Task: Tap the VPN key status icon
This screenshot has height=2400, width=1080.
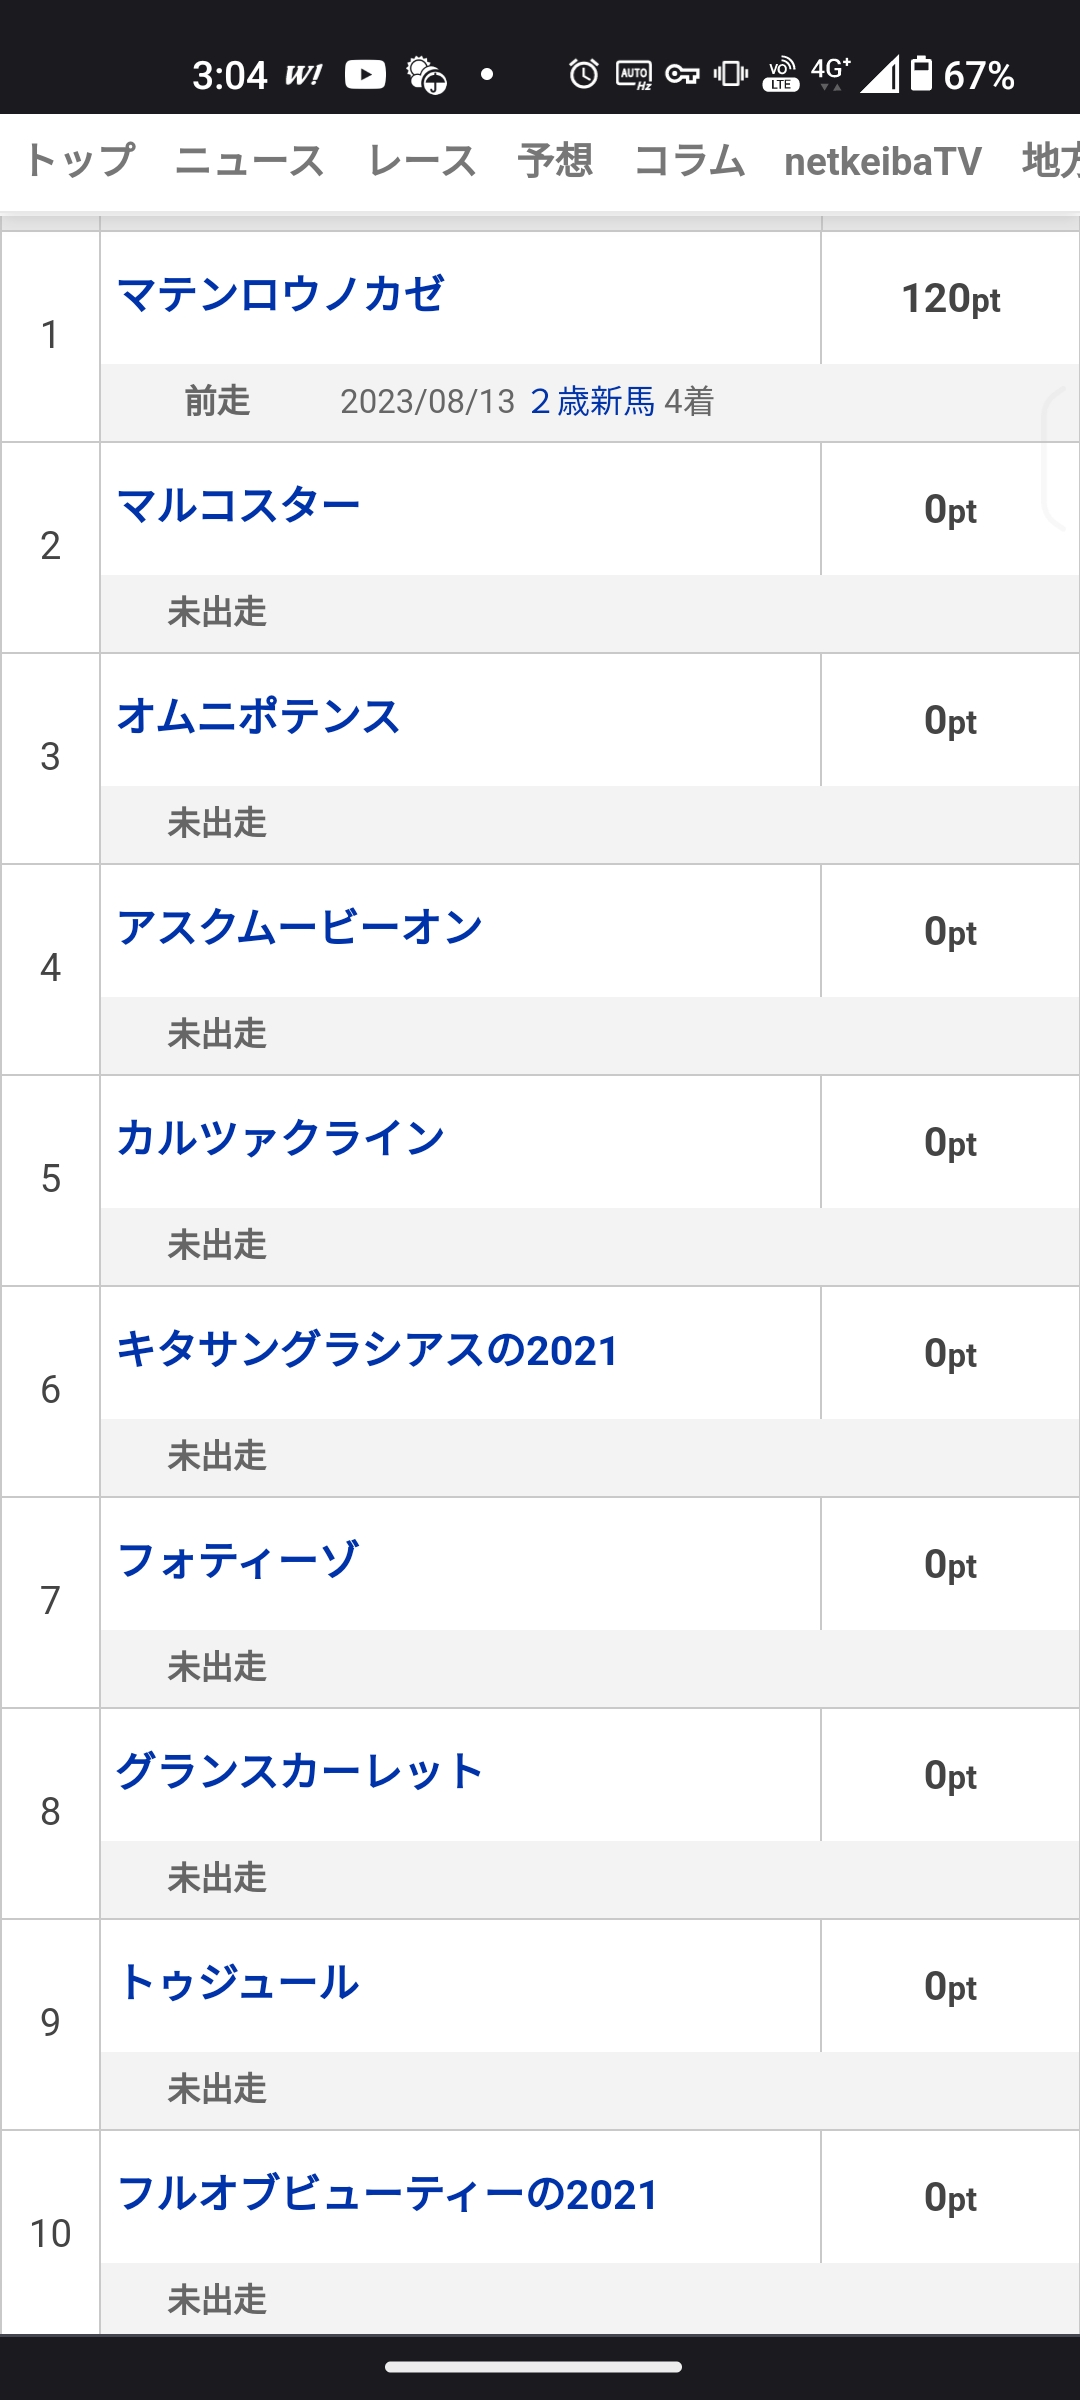Action: coord(682,74)
